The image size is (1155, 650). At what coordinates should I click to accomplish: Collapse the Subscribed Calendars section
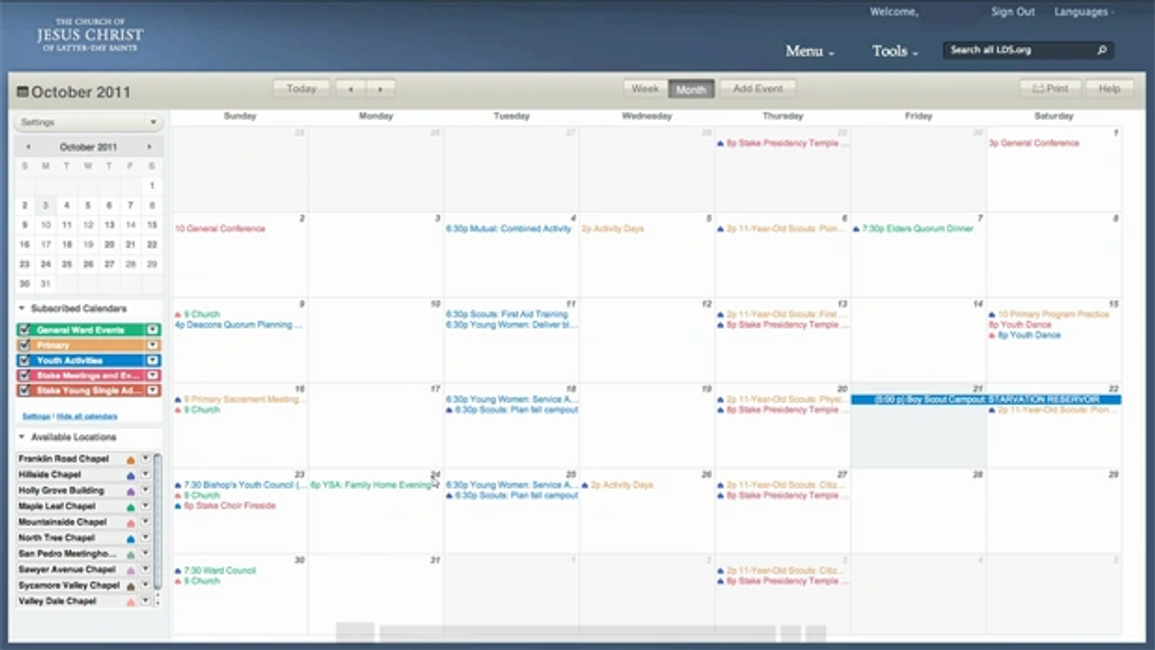point(22,309)
